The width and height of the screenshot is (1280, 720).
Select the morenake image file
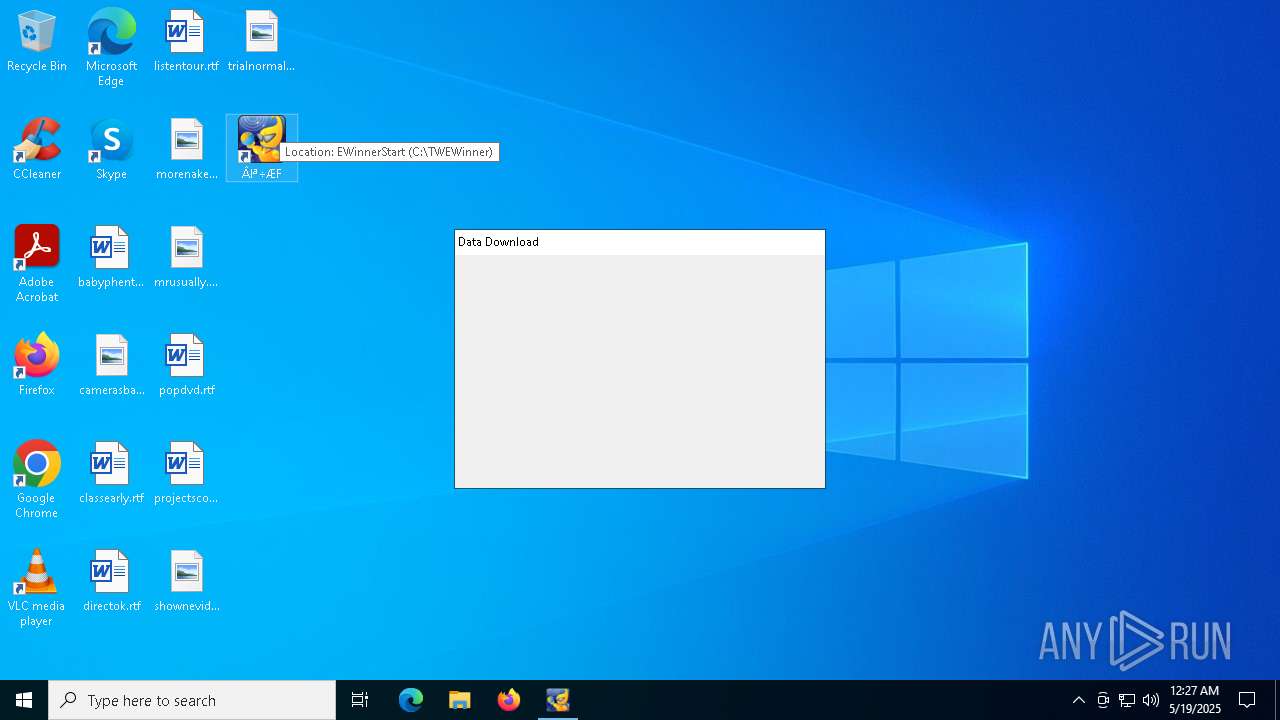pos(186,149)
